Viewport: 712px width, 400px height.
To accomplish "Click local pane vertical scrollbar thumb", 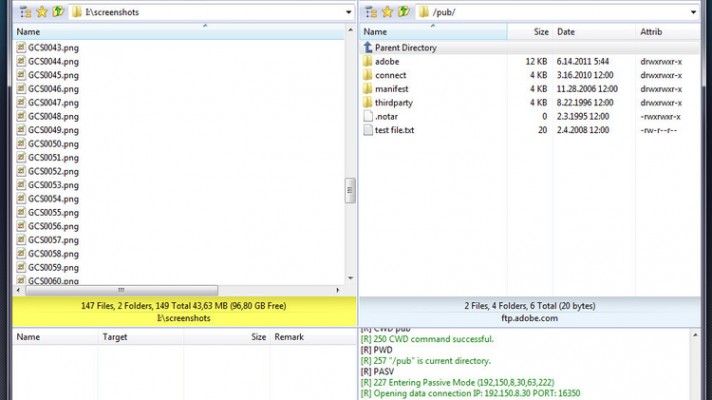I will click(x=350, y=190).
